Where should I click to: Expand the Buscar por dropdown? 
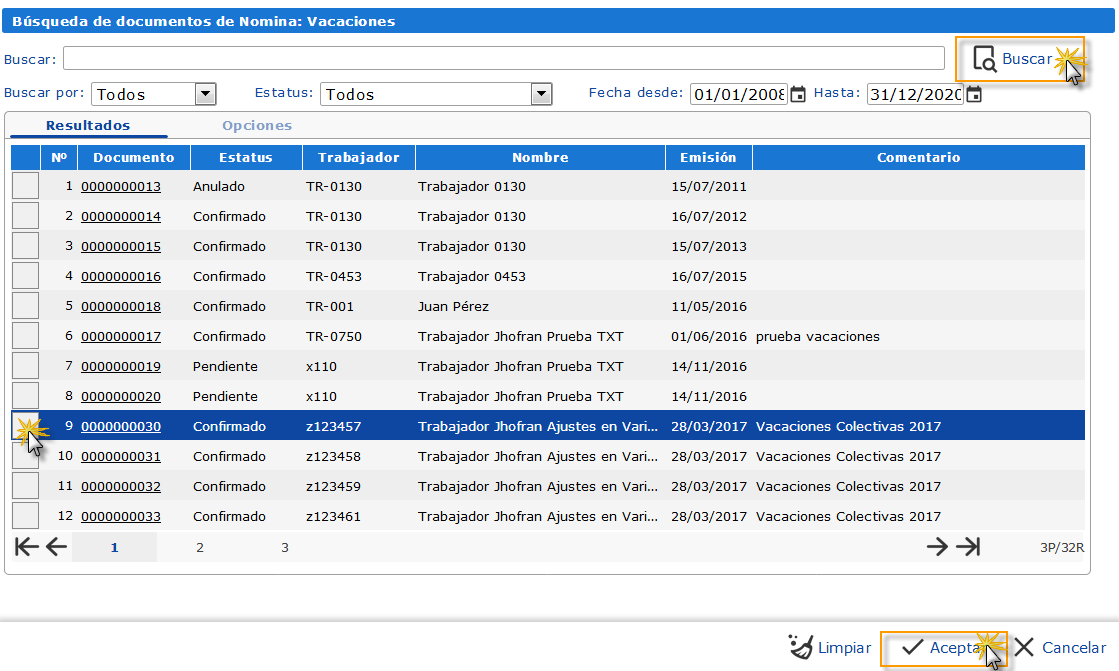(205, 94)
